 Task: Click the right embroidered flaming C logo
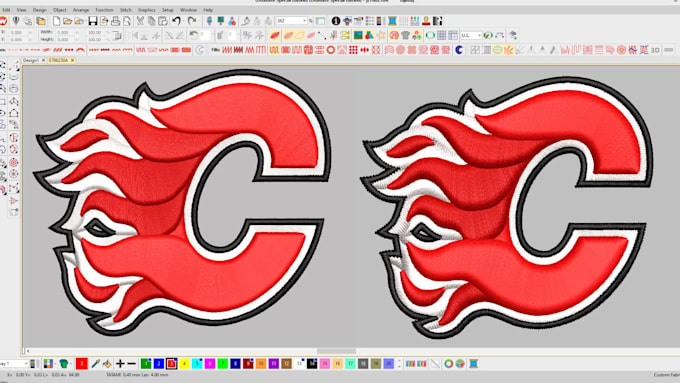(507, 207)
